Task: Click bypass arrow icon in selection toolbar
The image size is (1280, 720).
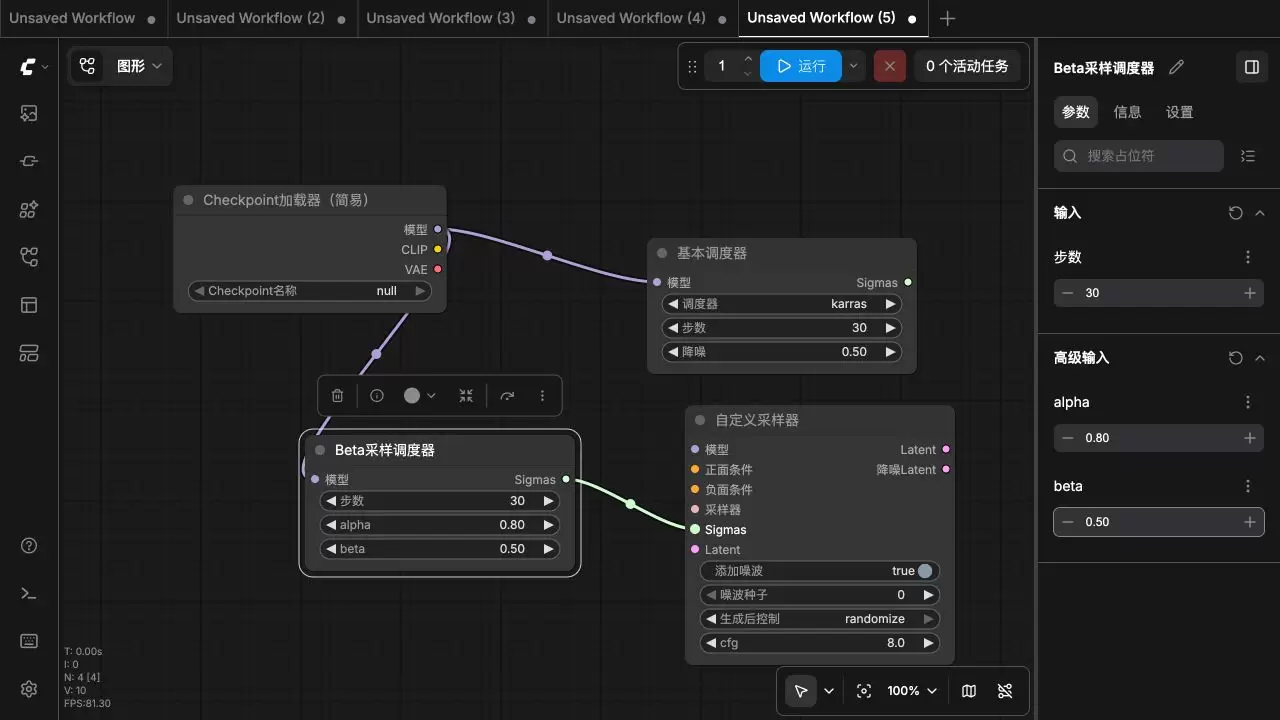Action: [507, 396]
